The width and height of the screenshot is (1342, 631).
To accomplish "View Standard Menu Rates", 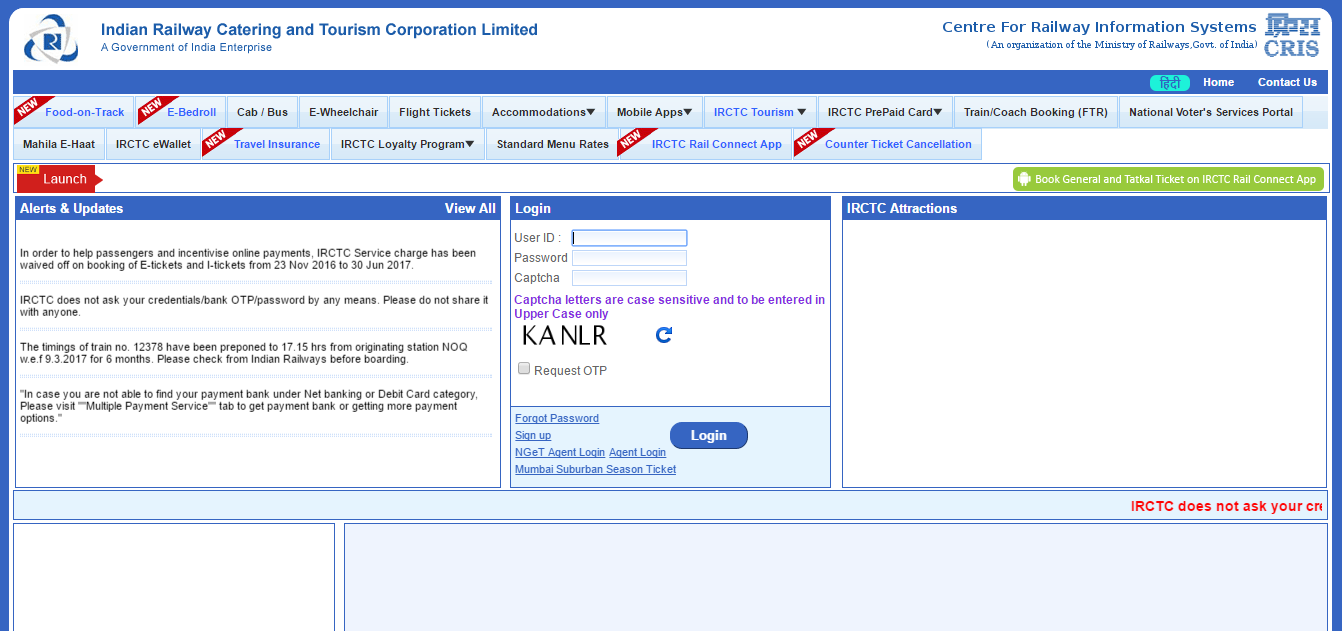I will click(552, 144).
